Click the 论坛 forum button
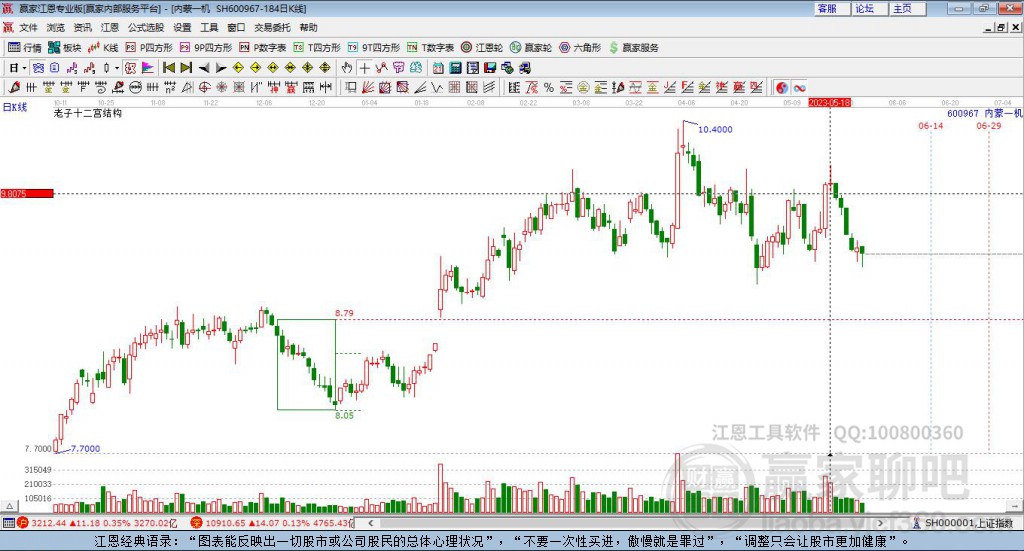 tap(870, 8)
